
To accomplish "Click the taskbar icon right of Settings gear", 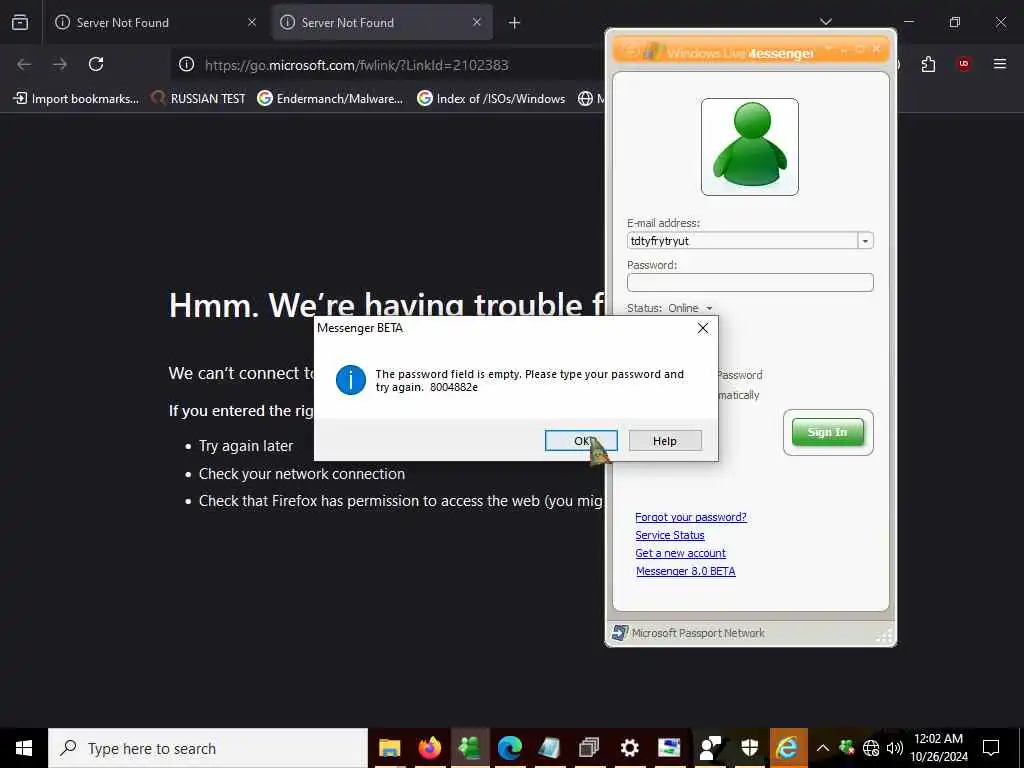I will coord(669,748).
